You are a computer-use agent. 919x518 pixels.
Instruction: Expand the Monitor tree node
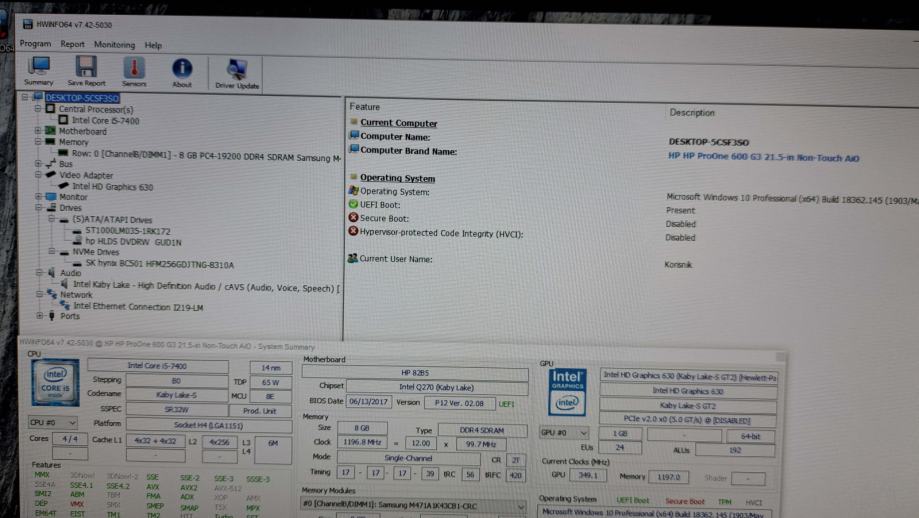click(x=38, y=196)
